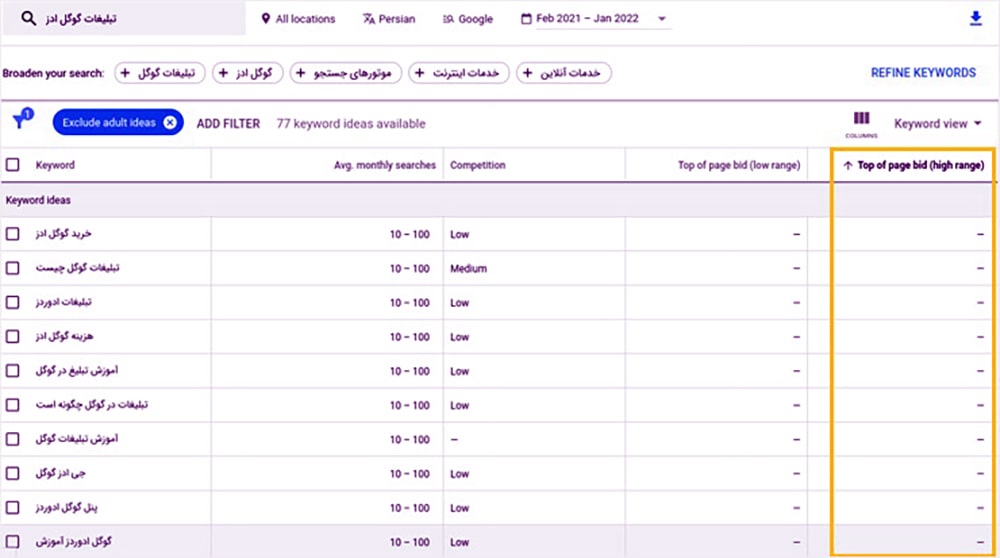The image size is (1000, 558).
Task: Click the location pin icon
Action: (x=265, y=18)
